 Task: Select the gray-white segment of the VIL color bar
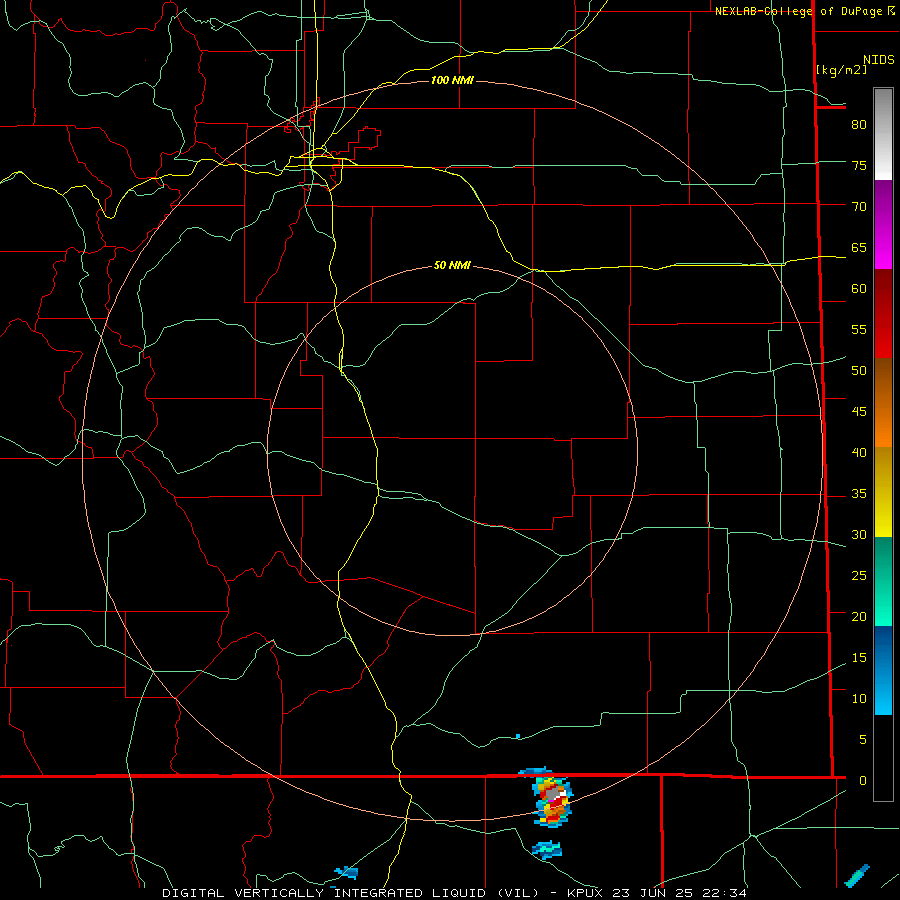883,134
